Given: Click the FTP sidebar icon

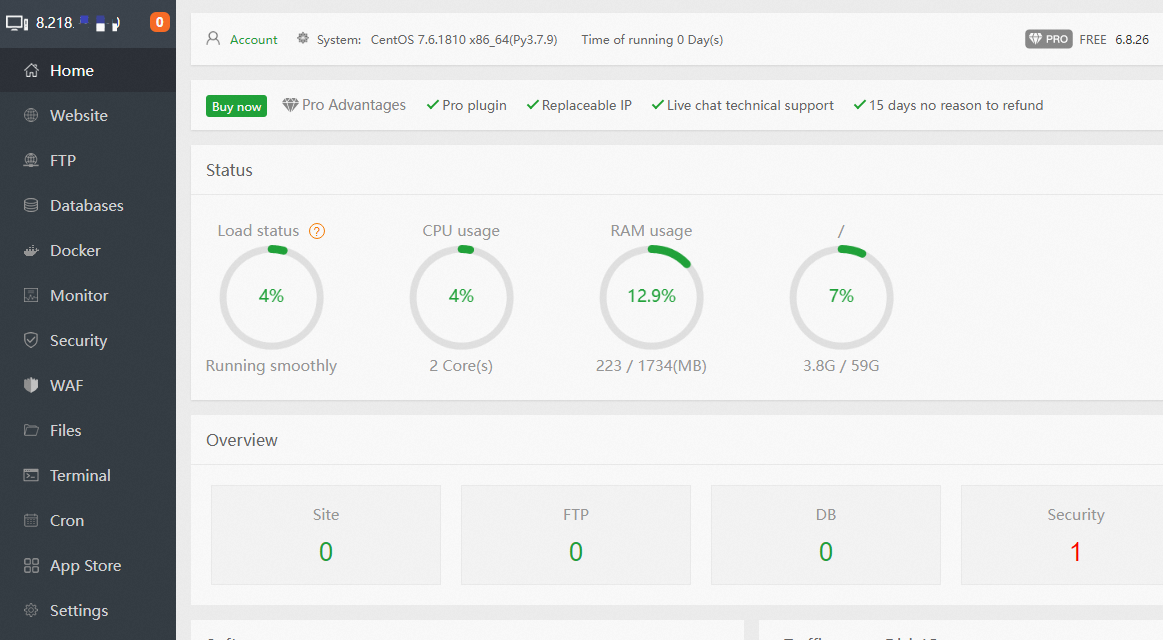Looking at the screenshot, I should [31, 160].
